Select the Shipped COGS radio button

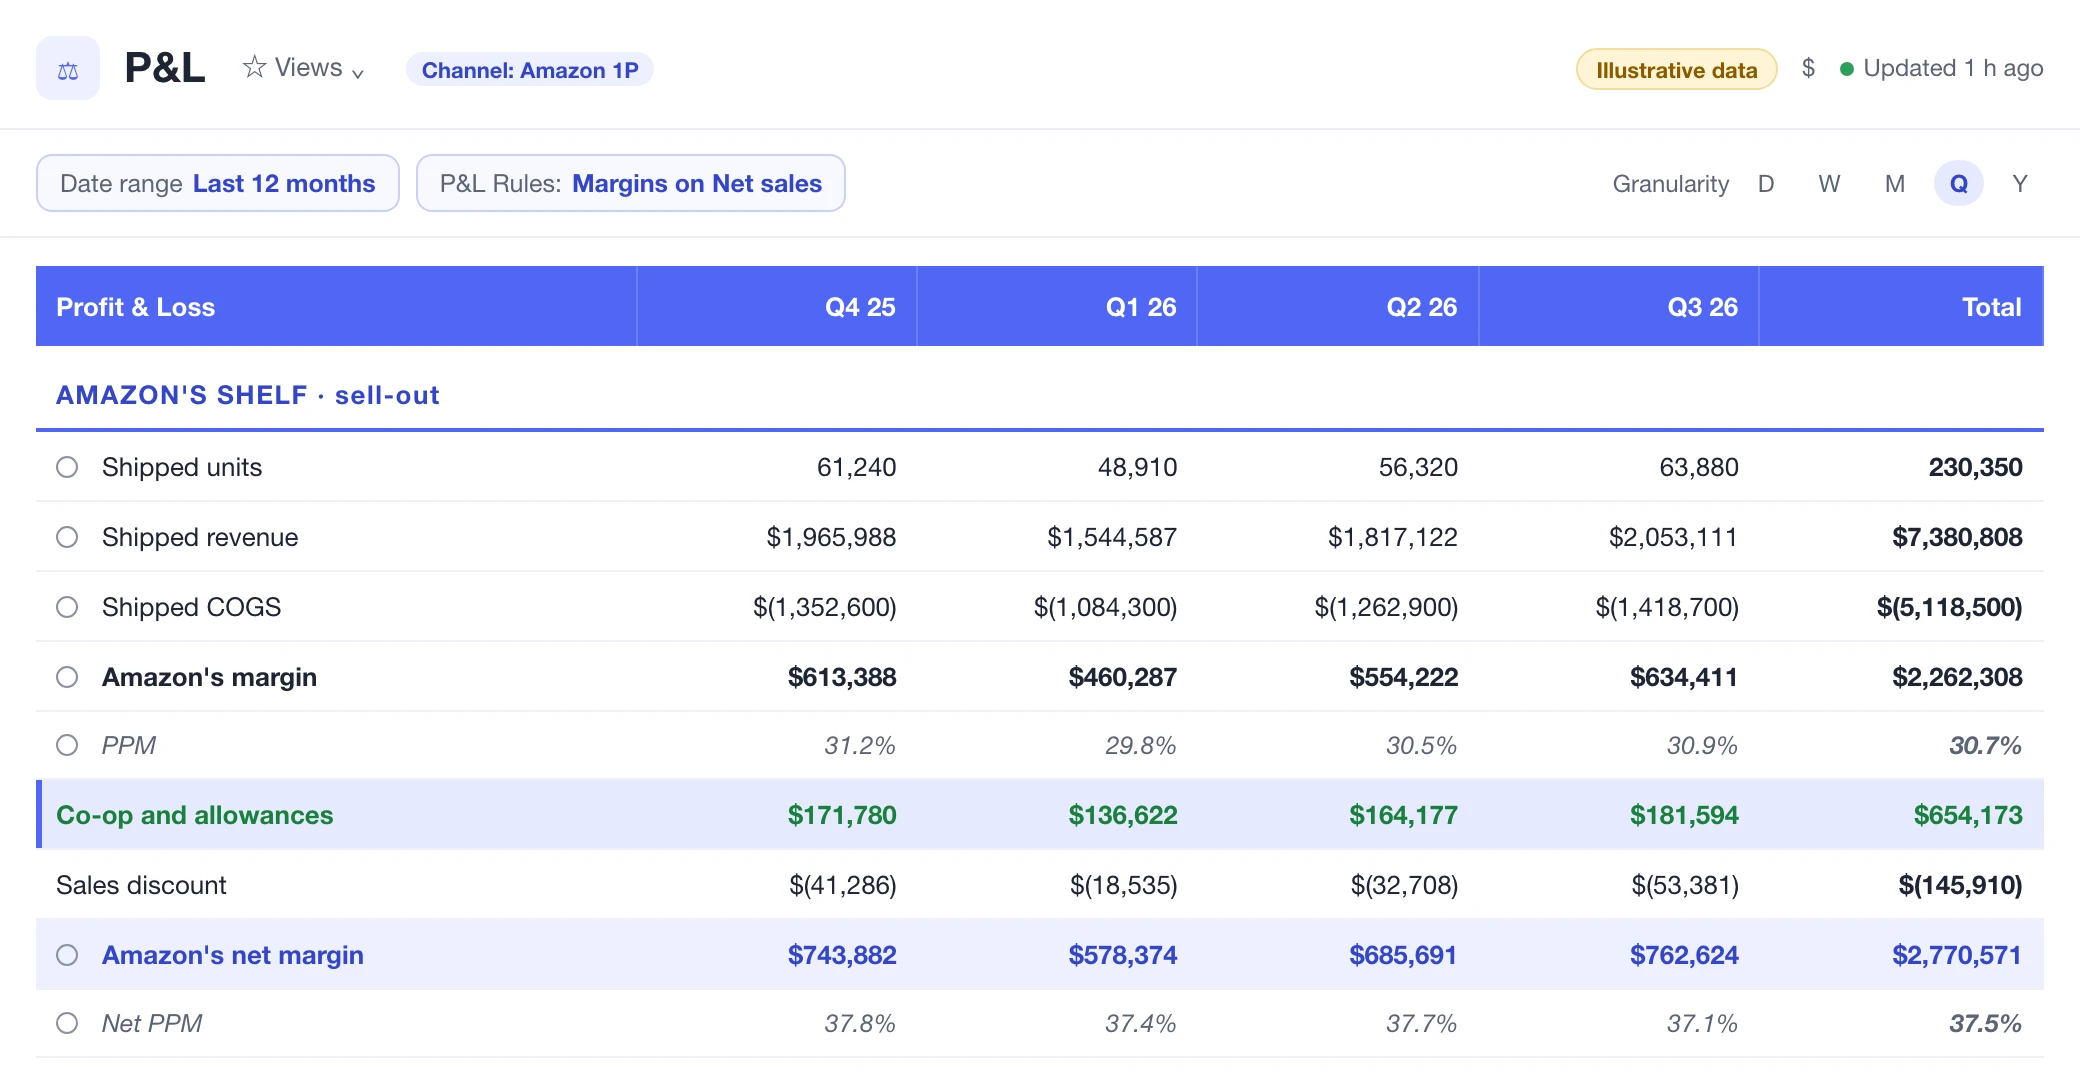(67, 607)
